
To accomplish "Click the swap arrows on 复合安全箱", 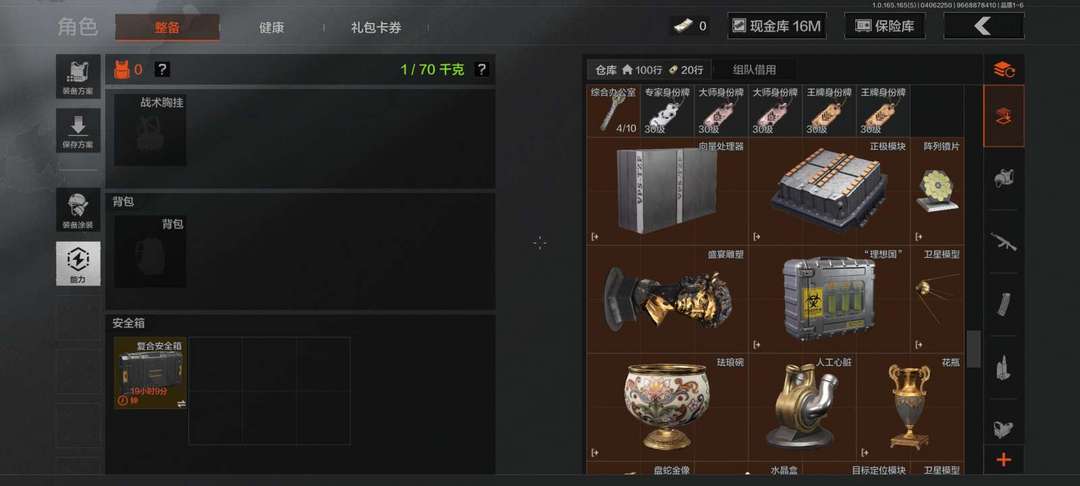I will 181,404.
